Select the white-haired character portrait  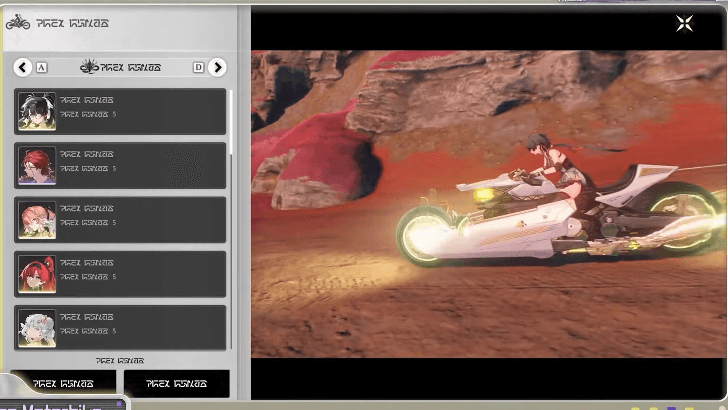pyautogui.click(x=37, y=327)
